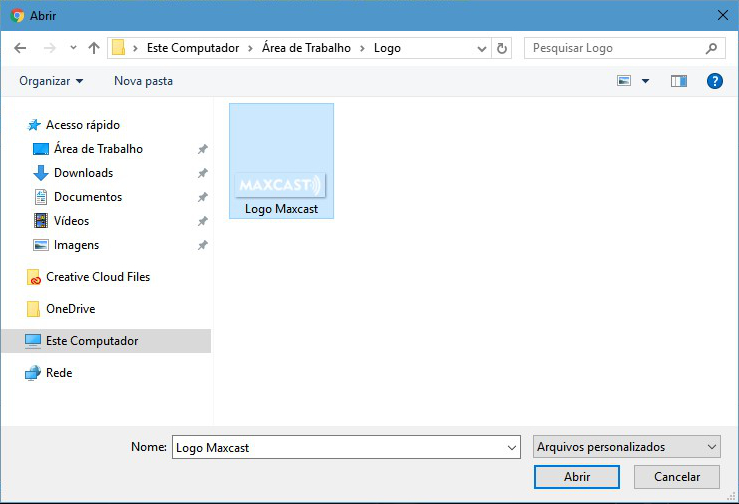The image size is (739, 504).
Task: Click the pin icon beside Vídeos
Action: pyautogui.click(x=203, y=221)
